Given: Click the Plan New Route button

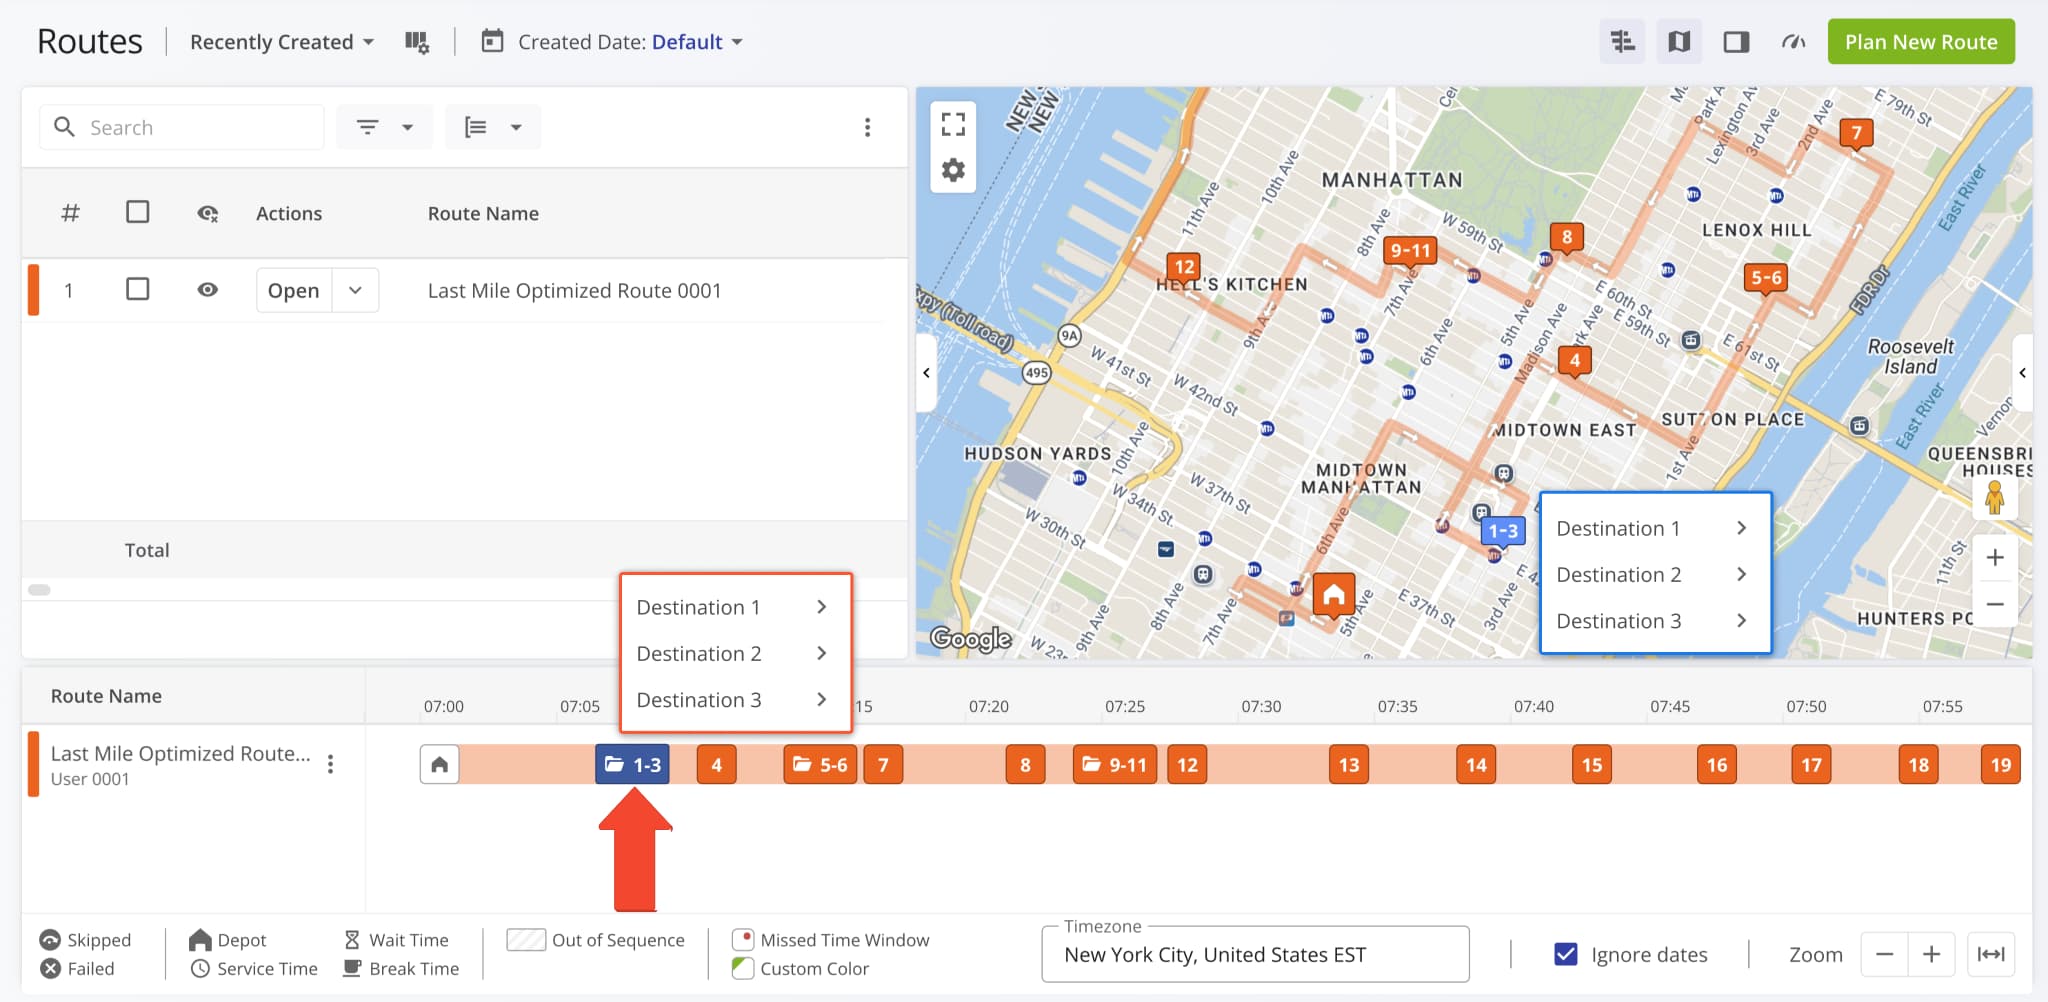Looking at the screenshot, I should tap(1920, 41).
